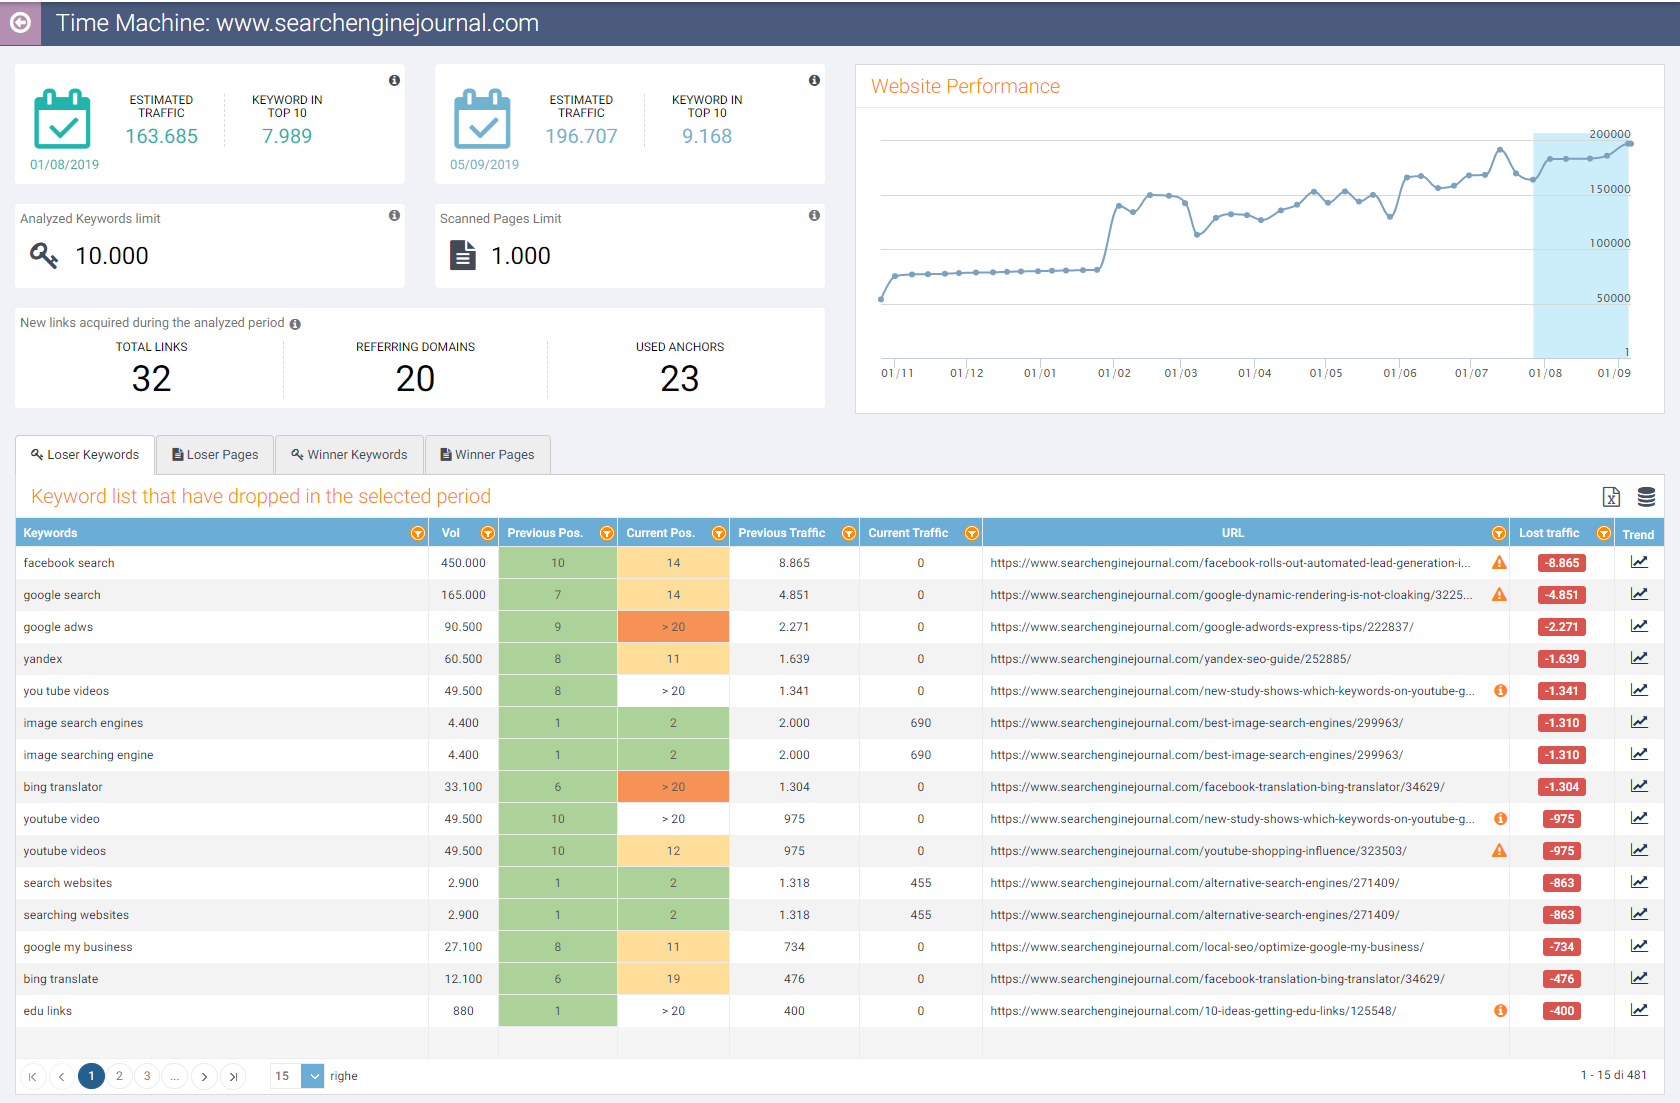Select current page 1 button
Image resolution: width=1680 pixels, height=1103 pixels.
pyautogui.click(x=91, y=1076)
